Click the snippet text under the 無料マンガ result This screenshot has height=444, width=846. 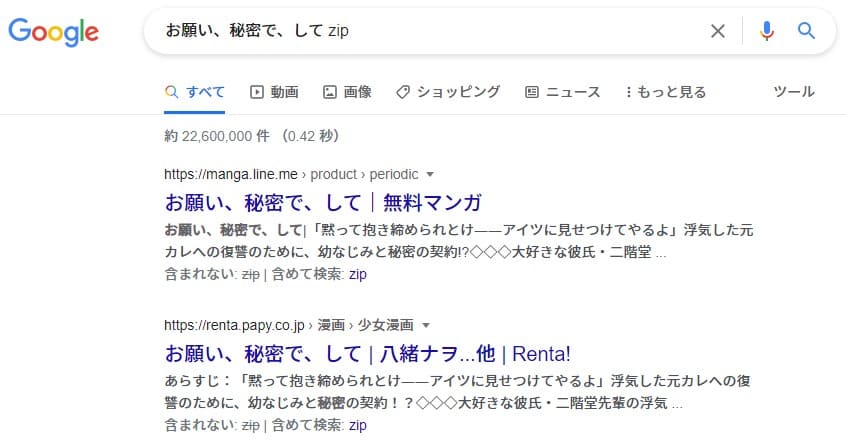click(x=459, y=241)
